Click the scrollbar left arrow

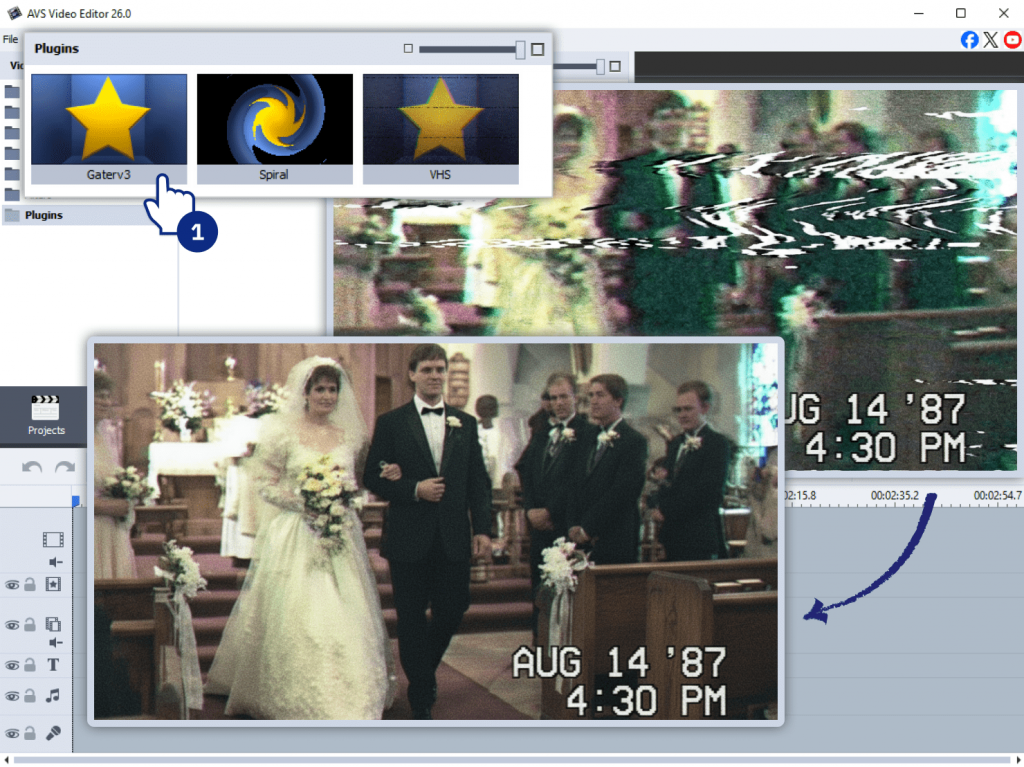[x=7, y=760]
